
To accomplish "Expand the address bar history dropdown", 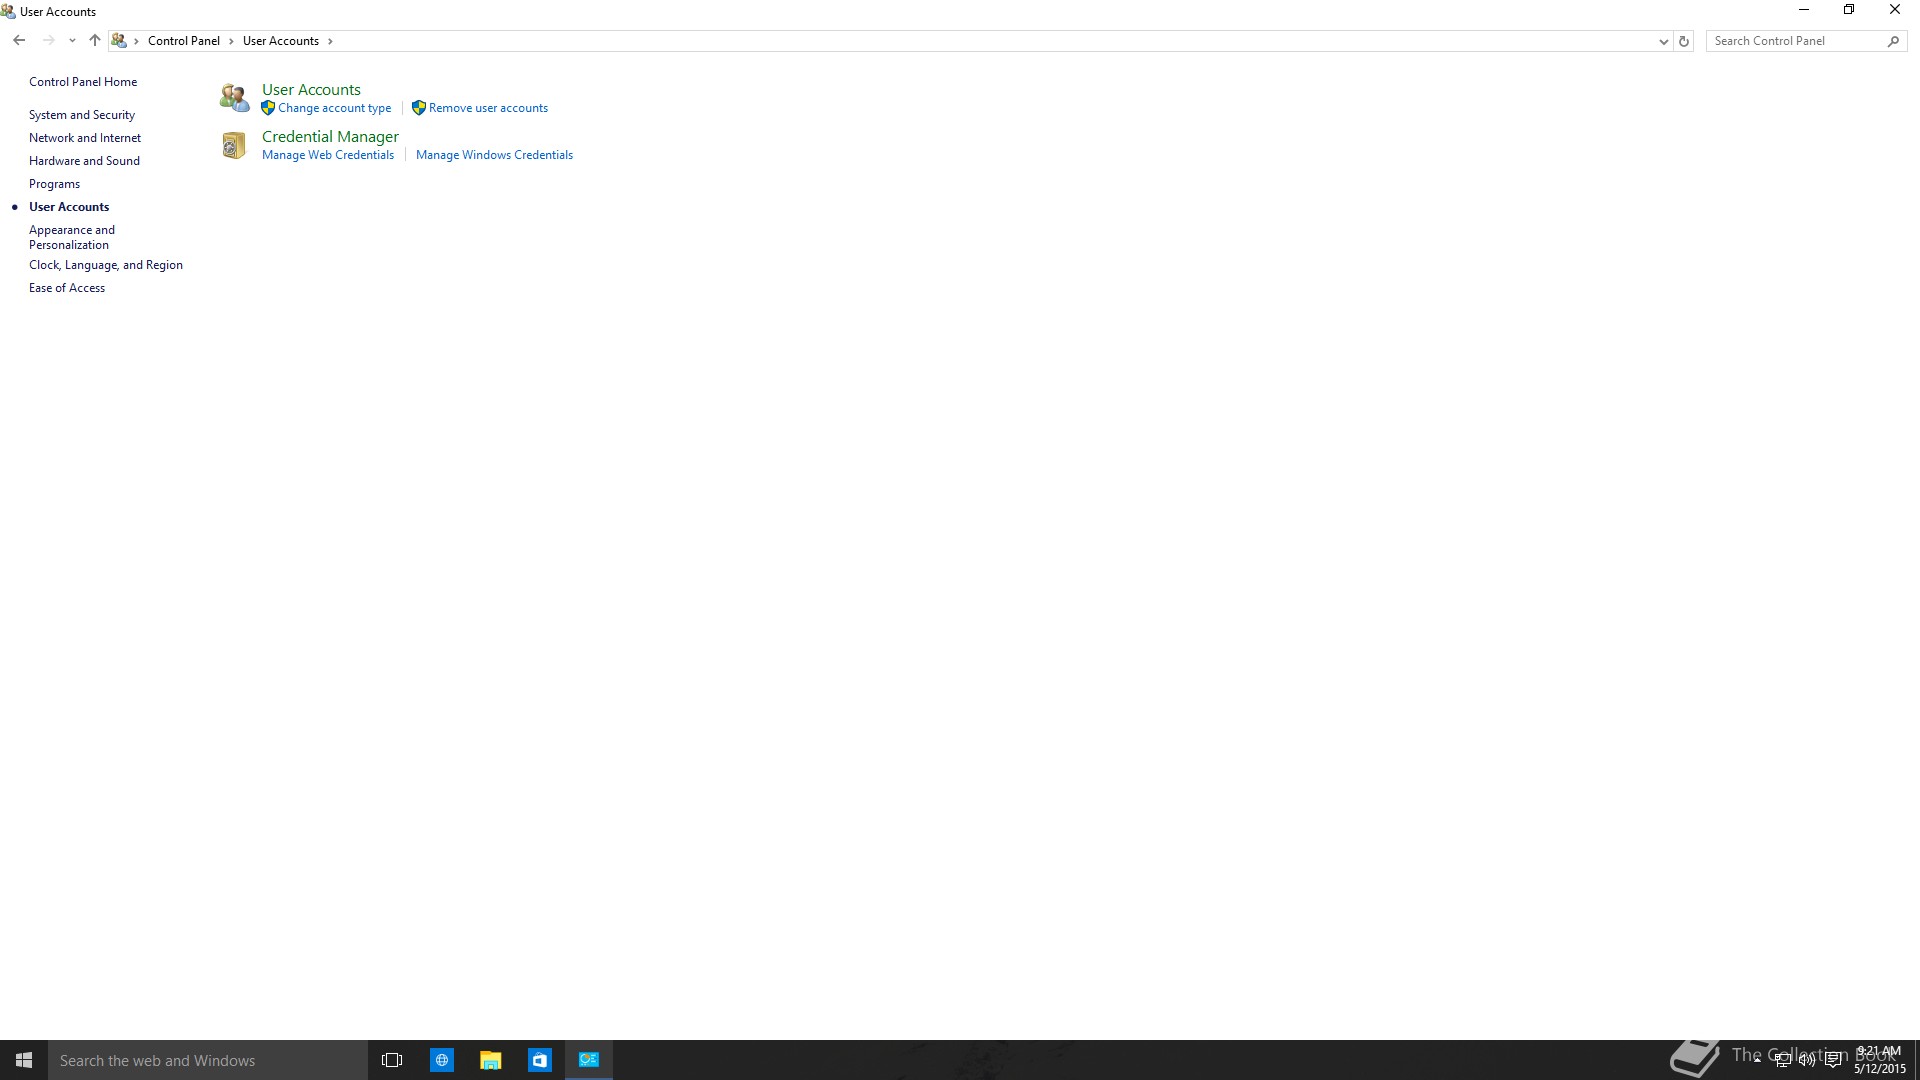I will point(1663,41).
